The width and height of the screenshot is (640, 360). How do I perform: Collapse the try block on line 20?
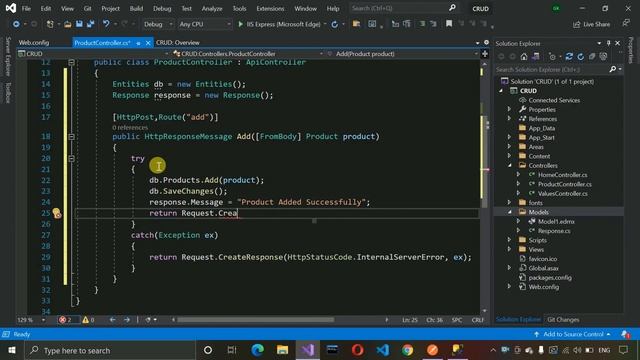pyautogui.click(x=71, y=158)
